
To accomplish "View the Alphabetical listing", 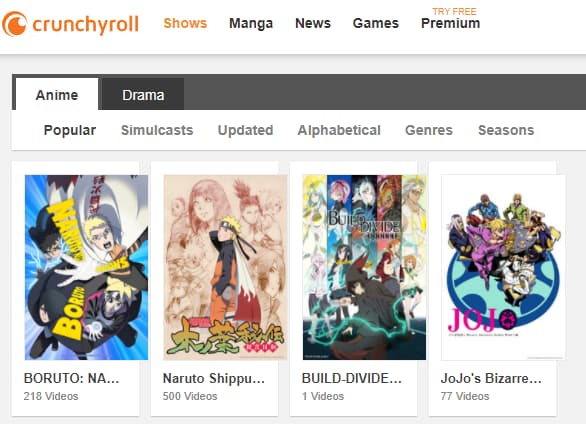I will click(x=339, y=130).
